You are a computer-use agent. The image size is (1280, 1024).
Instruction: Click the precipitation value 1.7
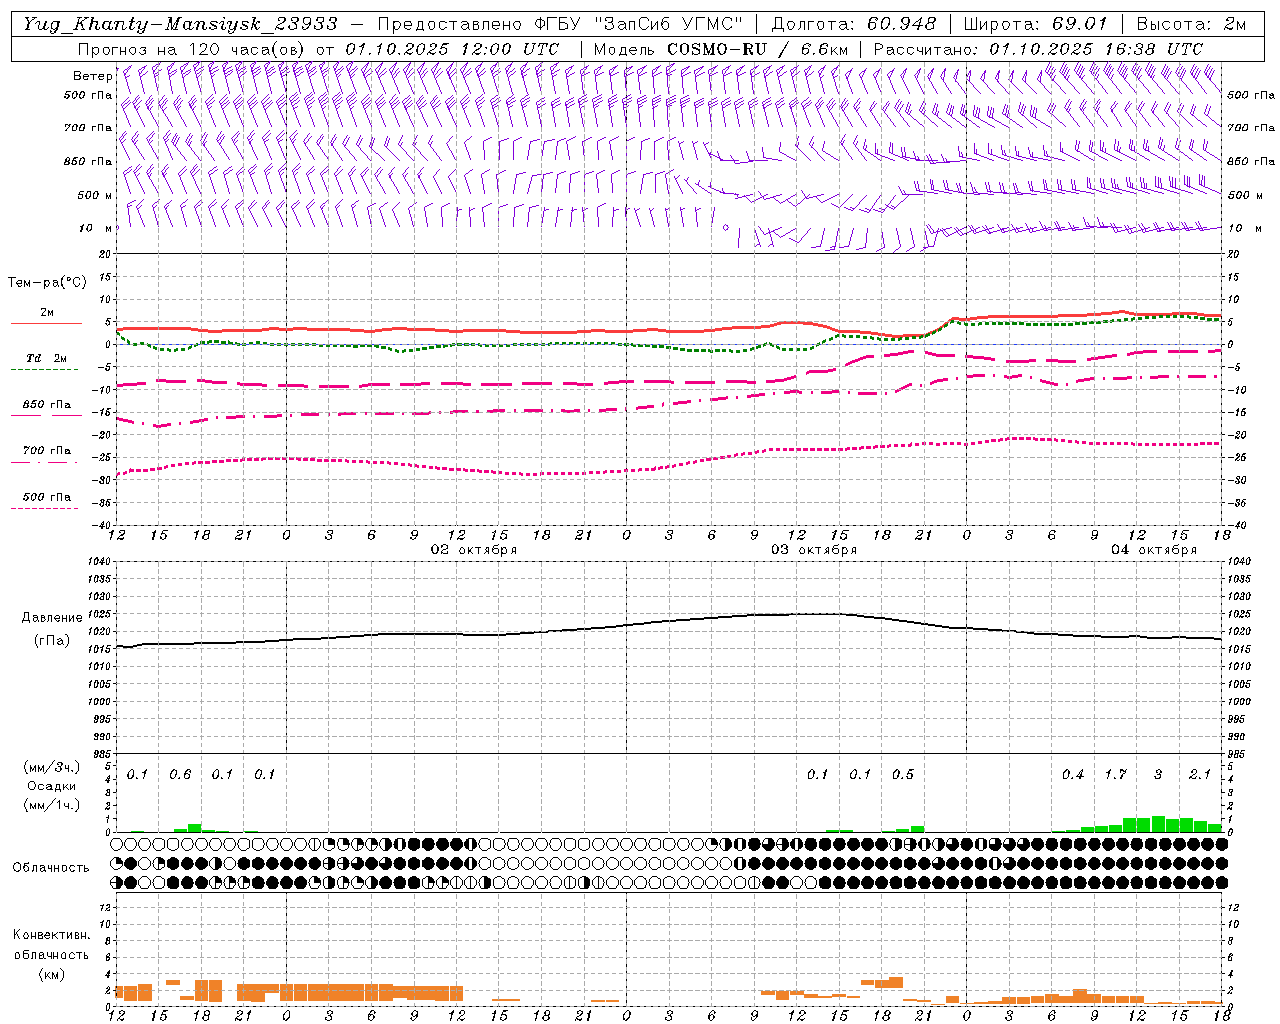[1116, 775]
